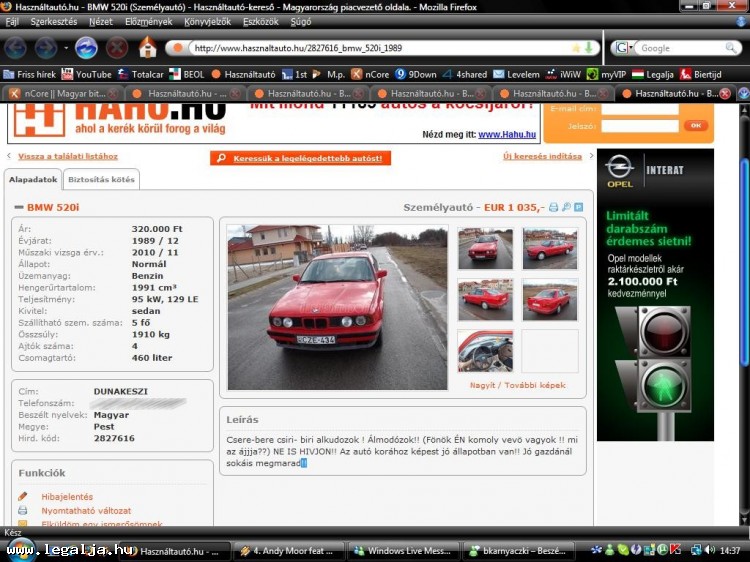Go to the Home page icon
The image size is (750, 562).
tap(147, 47)
